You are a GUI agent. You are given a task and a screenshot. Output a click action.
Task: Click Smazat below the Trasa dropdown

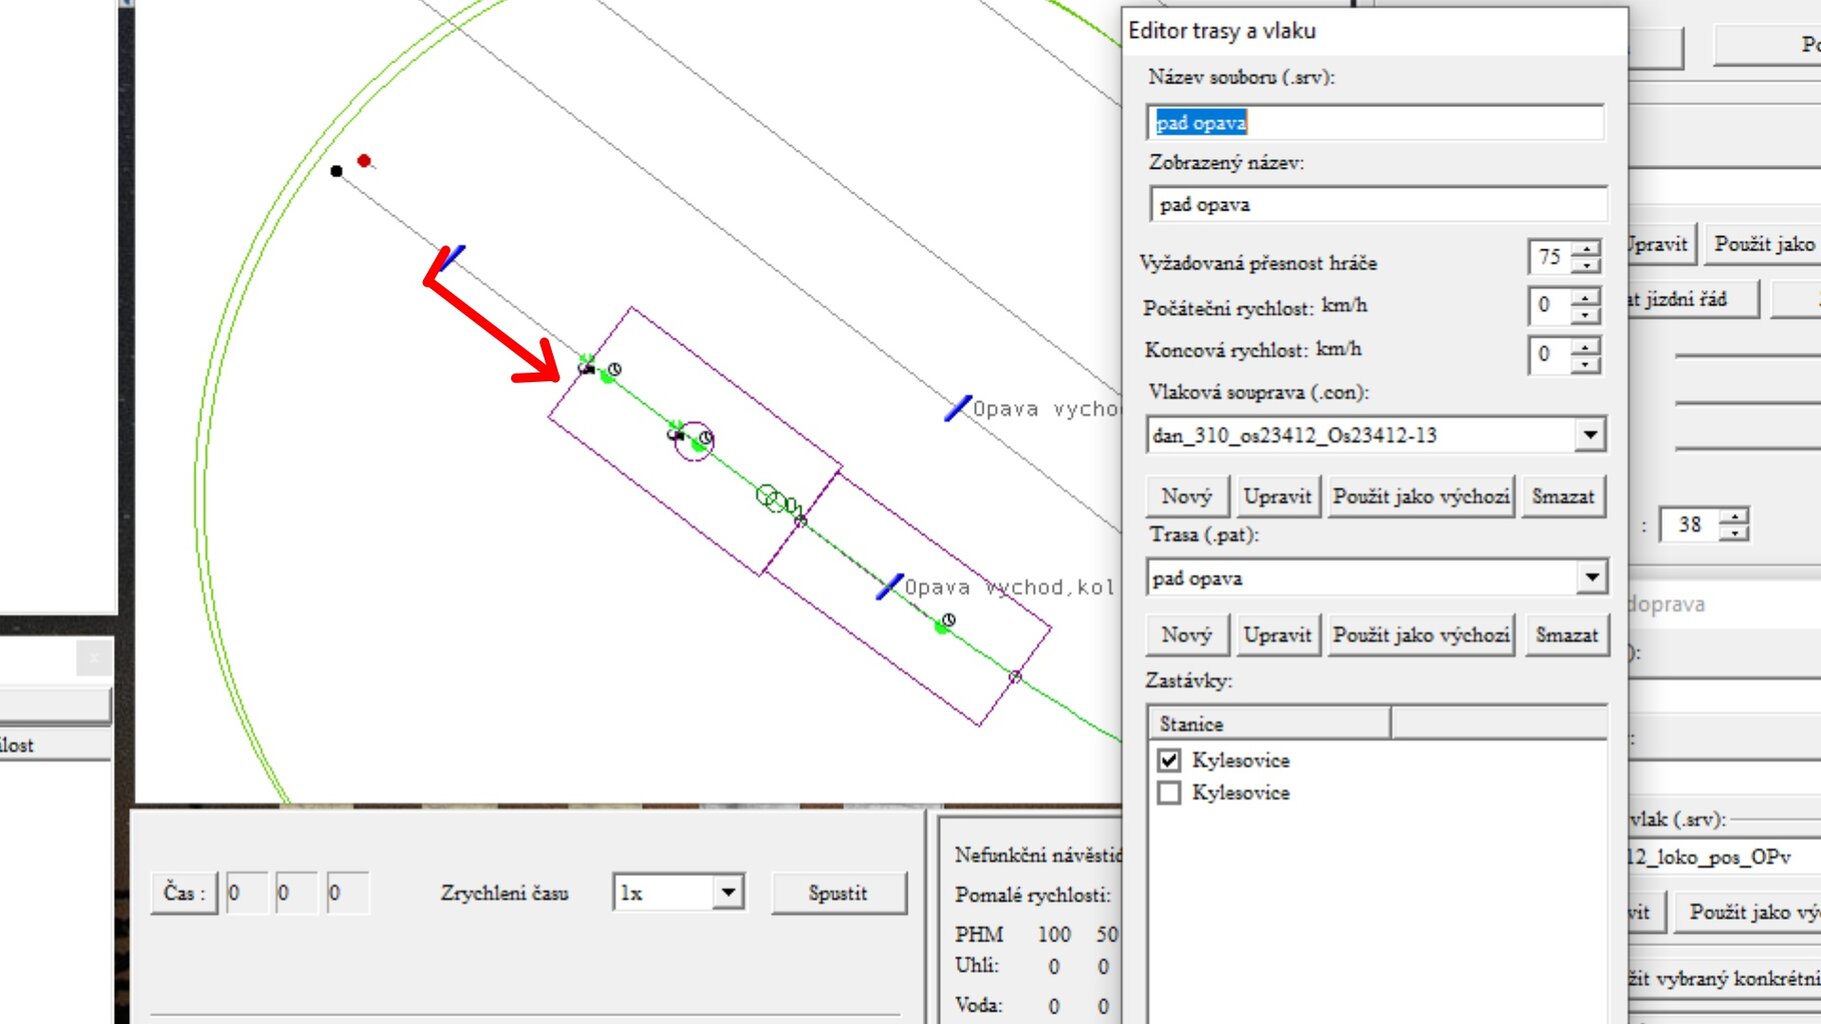click(1566, 635)
